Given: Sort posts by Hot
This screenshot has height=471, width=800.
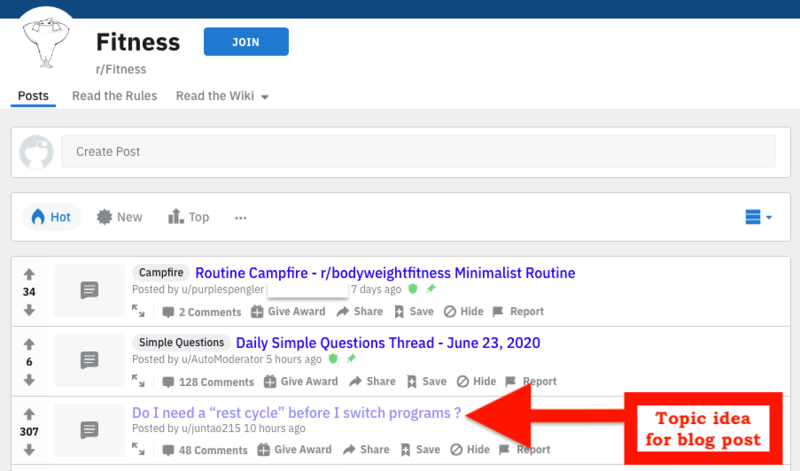Looking at the screenshot, I should pos(52,217).
